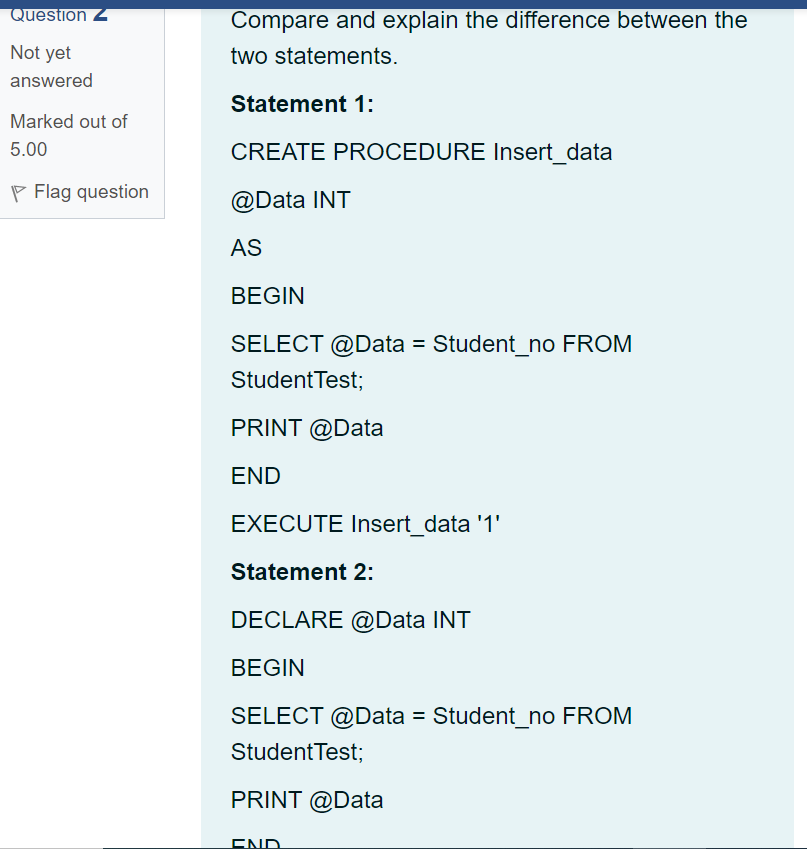Click the PRINT @Data line under Statement 1

[306, 427]
